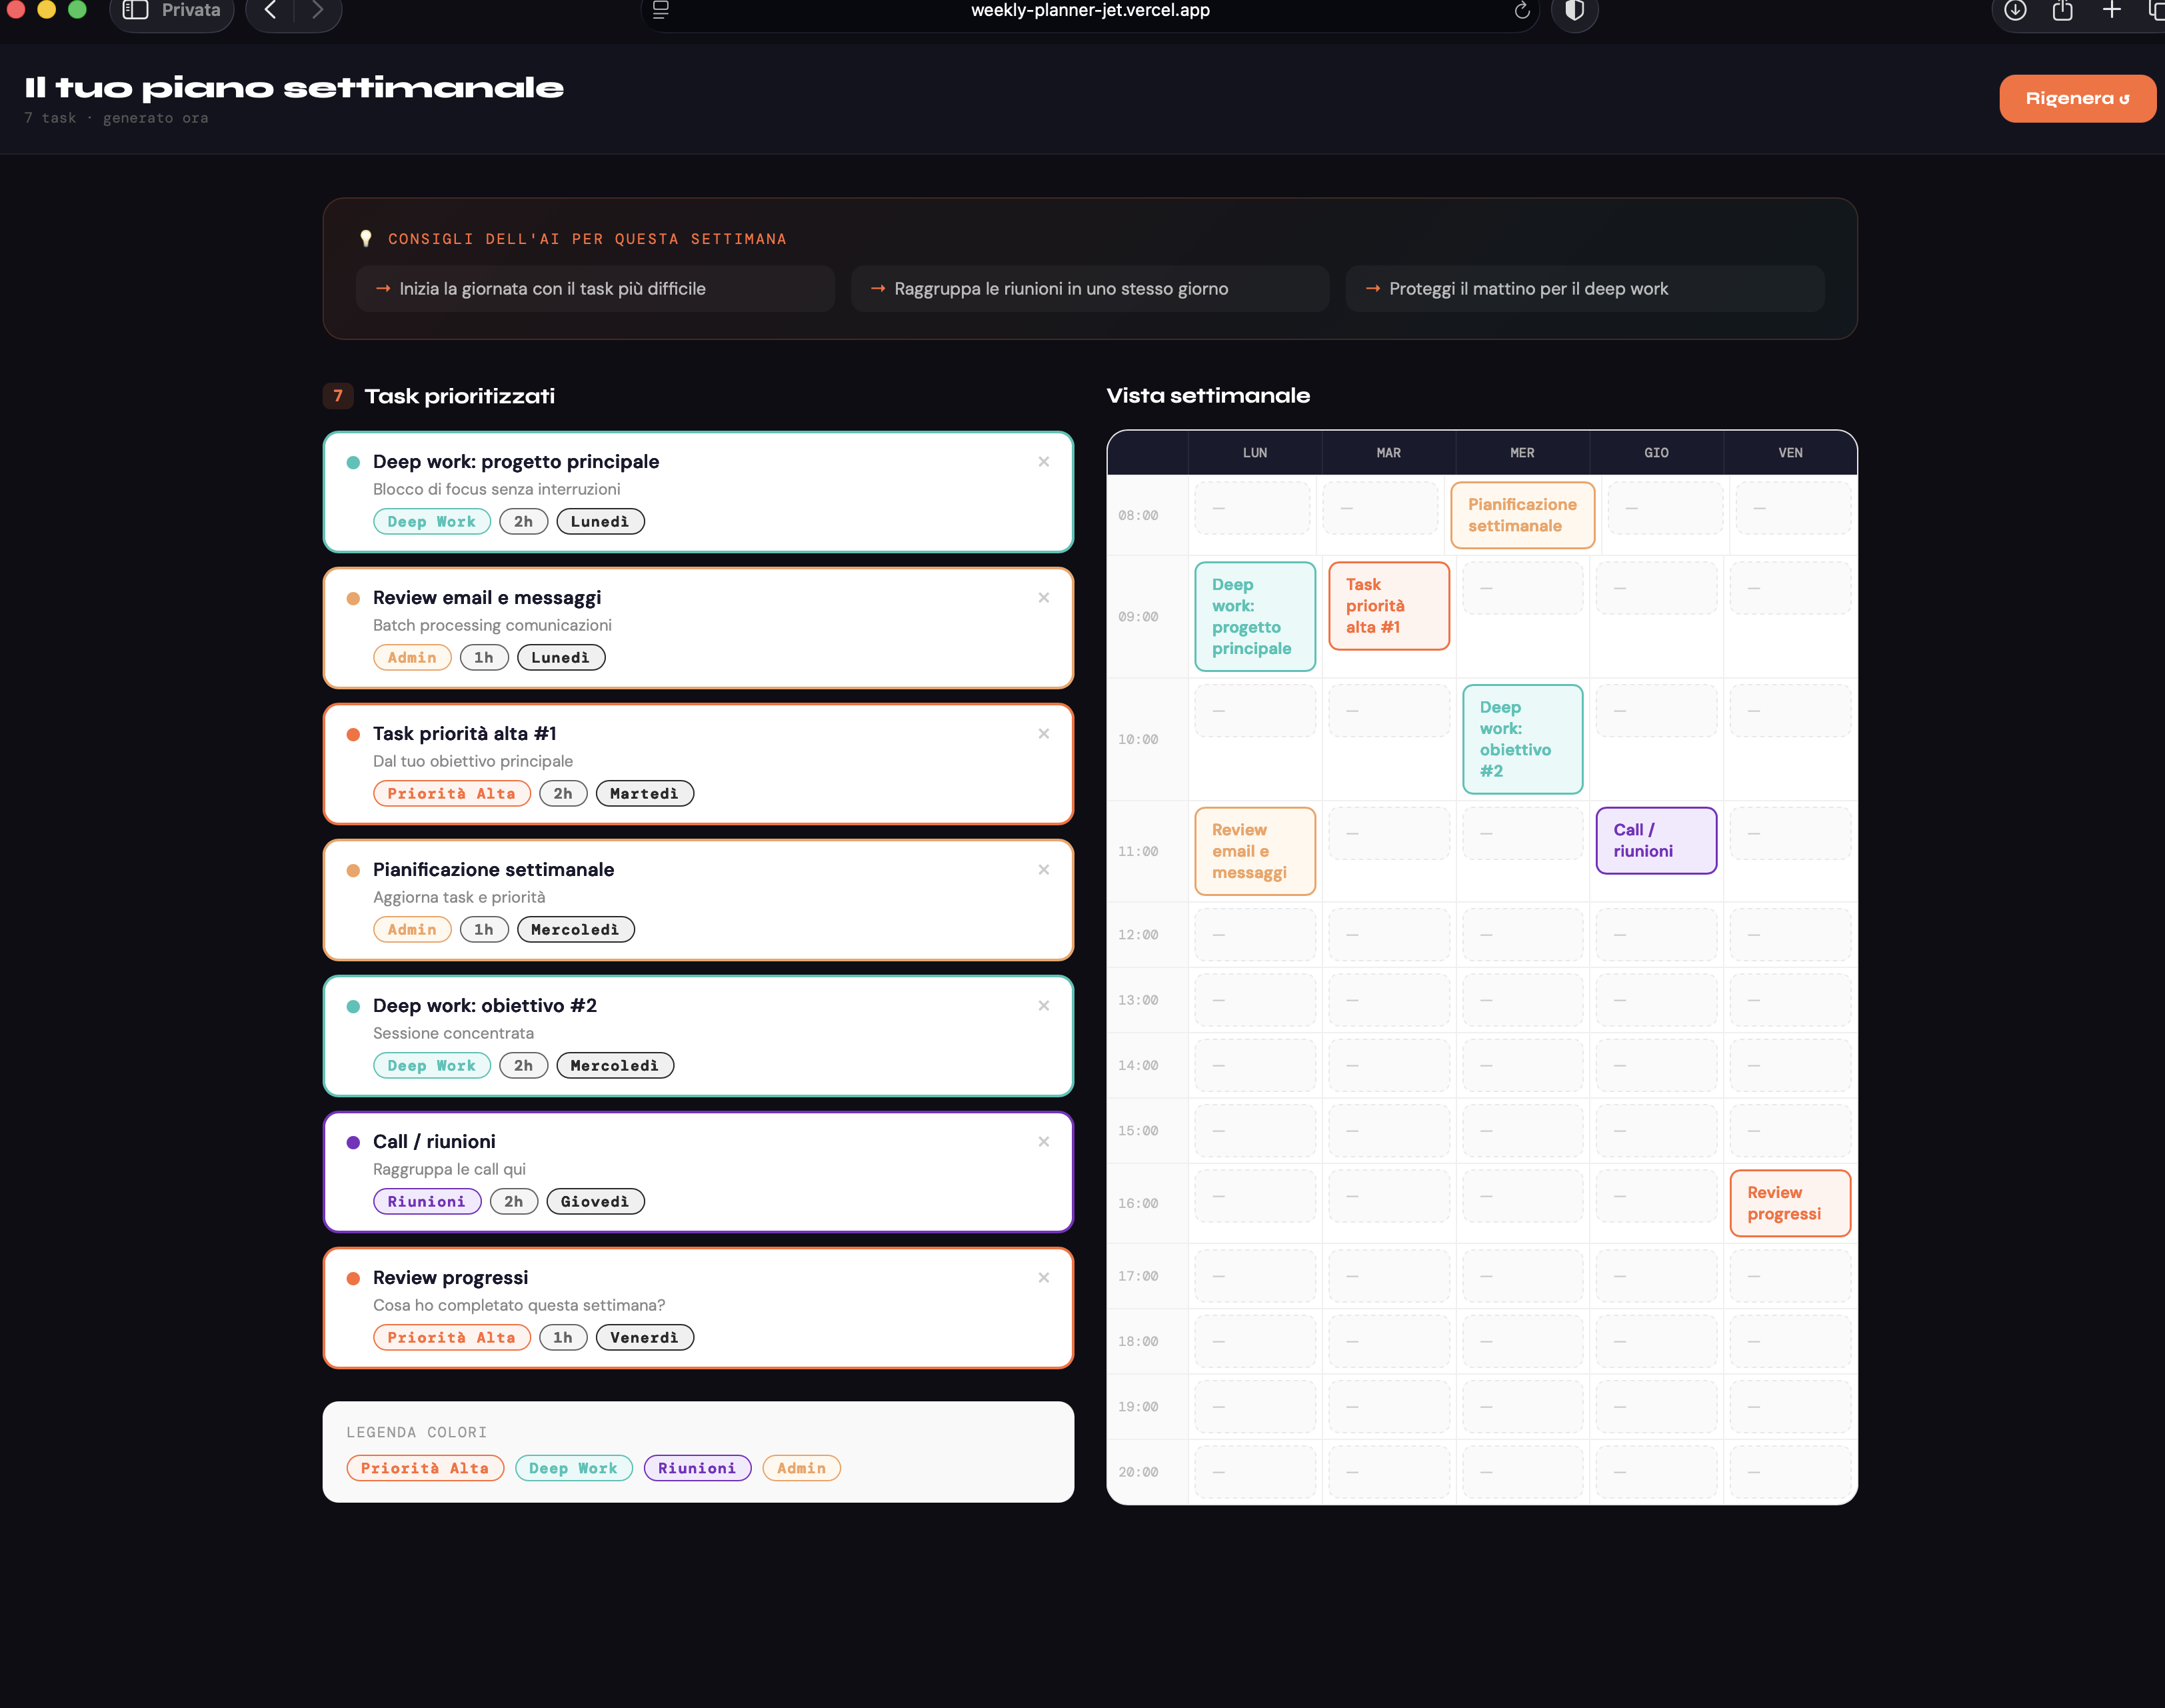Open Call / riunioni calendar block
The height and width of the screenshot is (1708, 2165).
1657,841
